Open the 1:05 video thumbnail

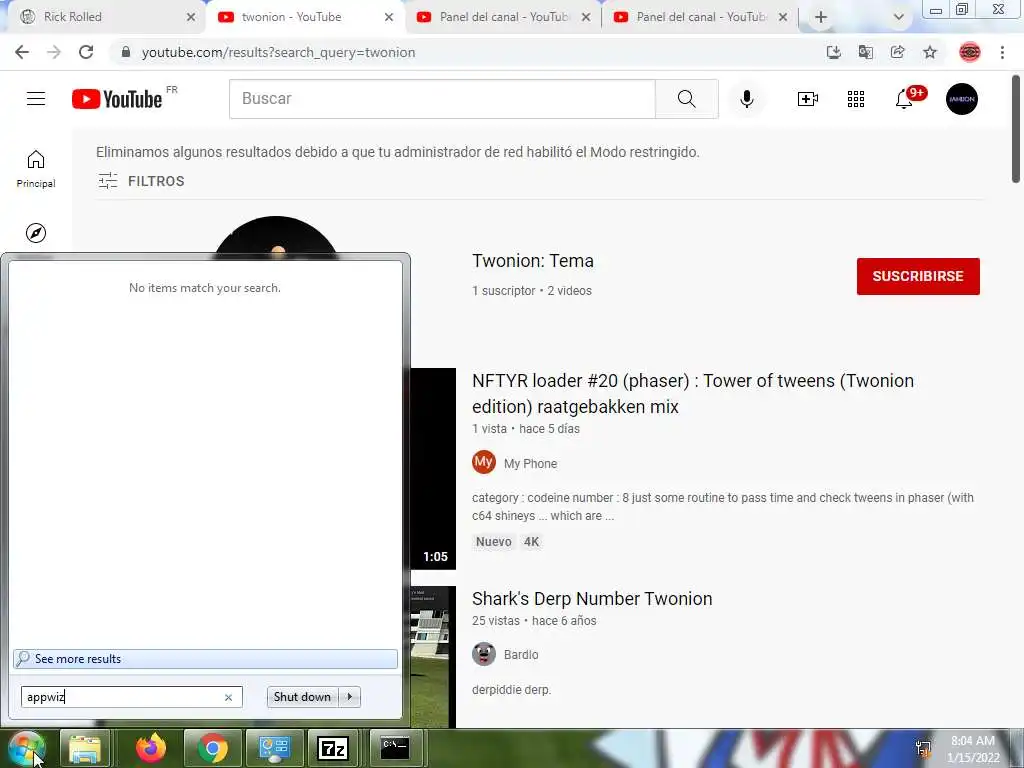click(x=433, y=469)
